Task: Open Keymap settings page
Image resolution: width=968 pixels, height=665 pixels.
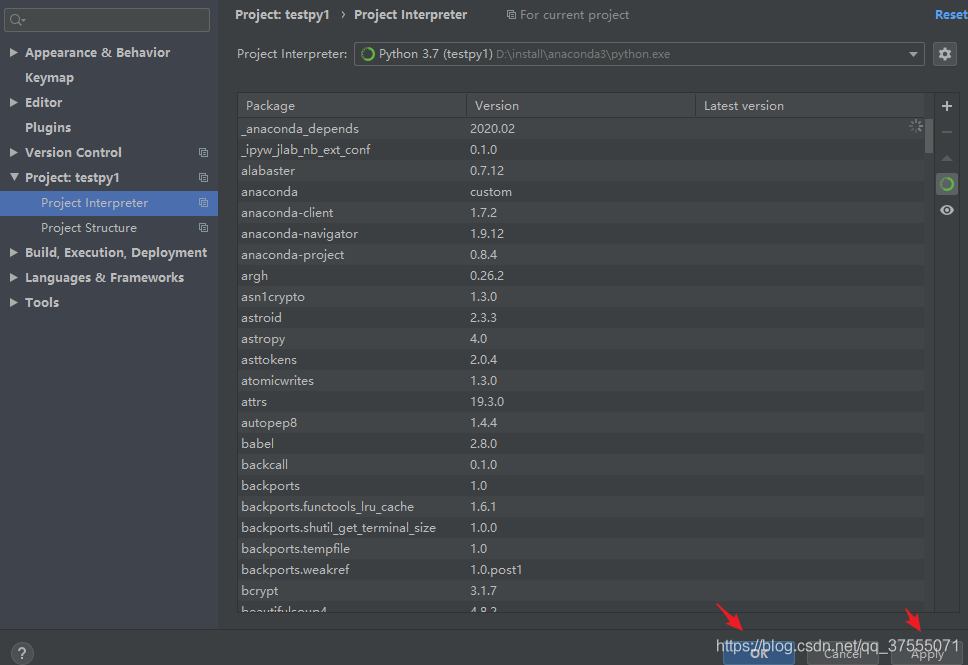Action: [49, 78]
